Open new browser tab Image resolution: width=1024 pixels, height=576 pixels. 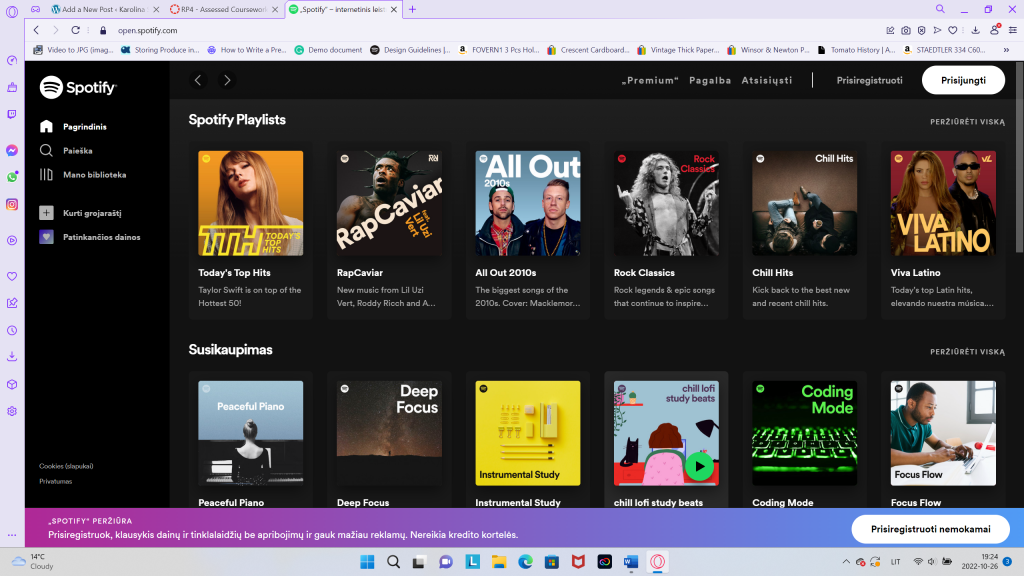point(412,9)
